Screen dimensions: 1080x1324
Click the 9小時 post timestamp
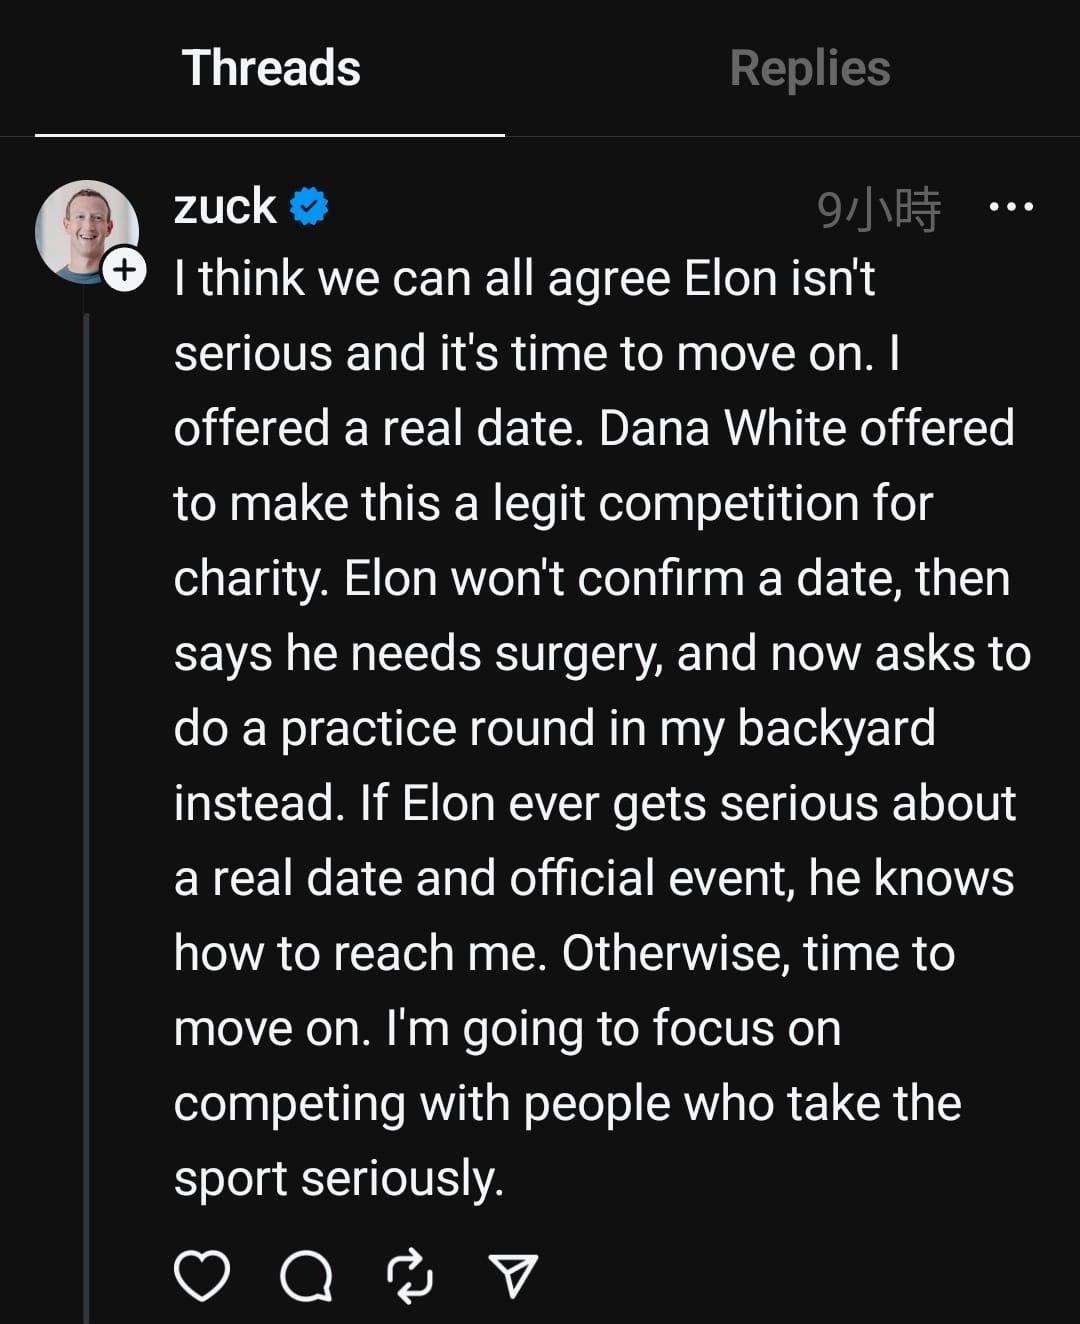coord(879,209)
